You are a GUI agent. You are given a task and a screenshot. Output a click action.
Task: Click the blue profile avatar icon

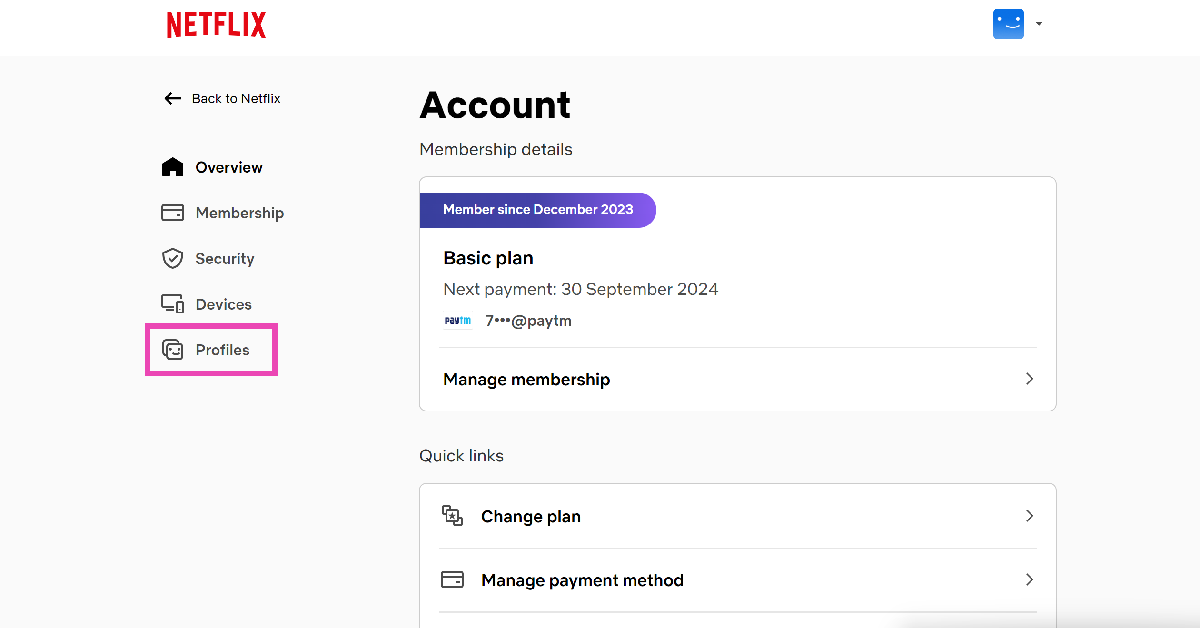tap(1008, 24)
